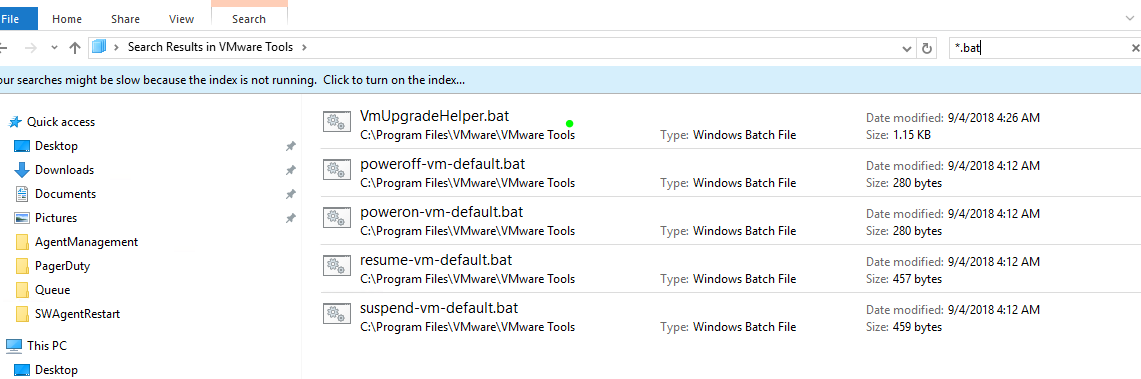Click the 1.15 KB size value
Image resolution: width=1141 pixels, height=379 pixels.
(x=913, y=135)
